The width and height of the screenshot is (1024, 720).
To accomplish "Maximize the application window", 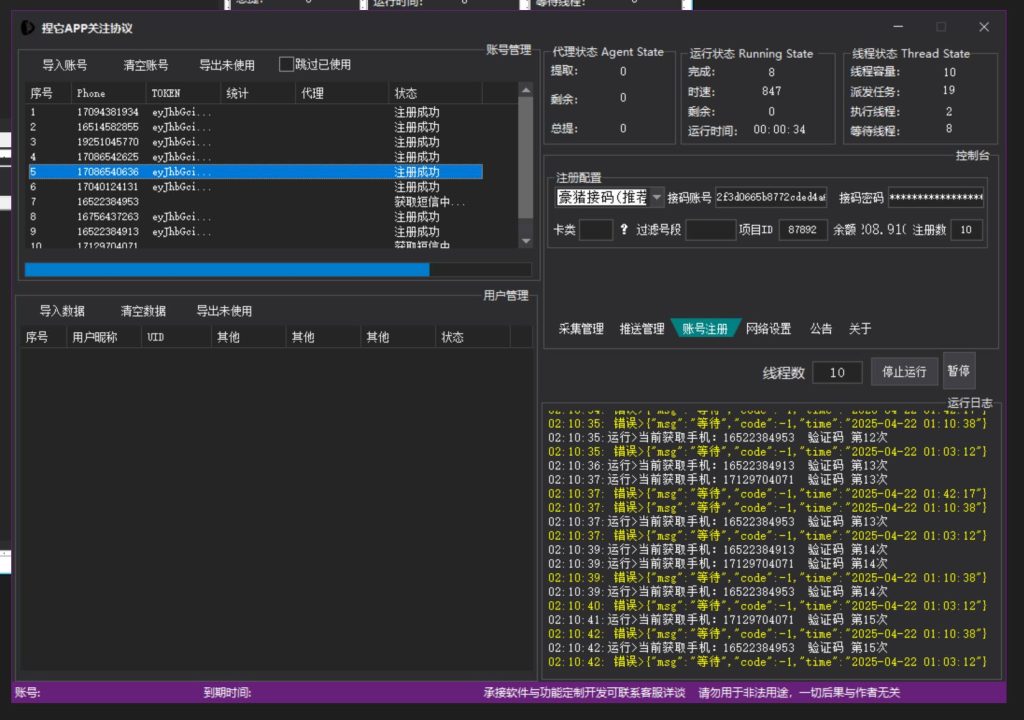I will (x=940, y=28).
